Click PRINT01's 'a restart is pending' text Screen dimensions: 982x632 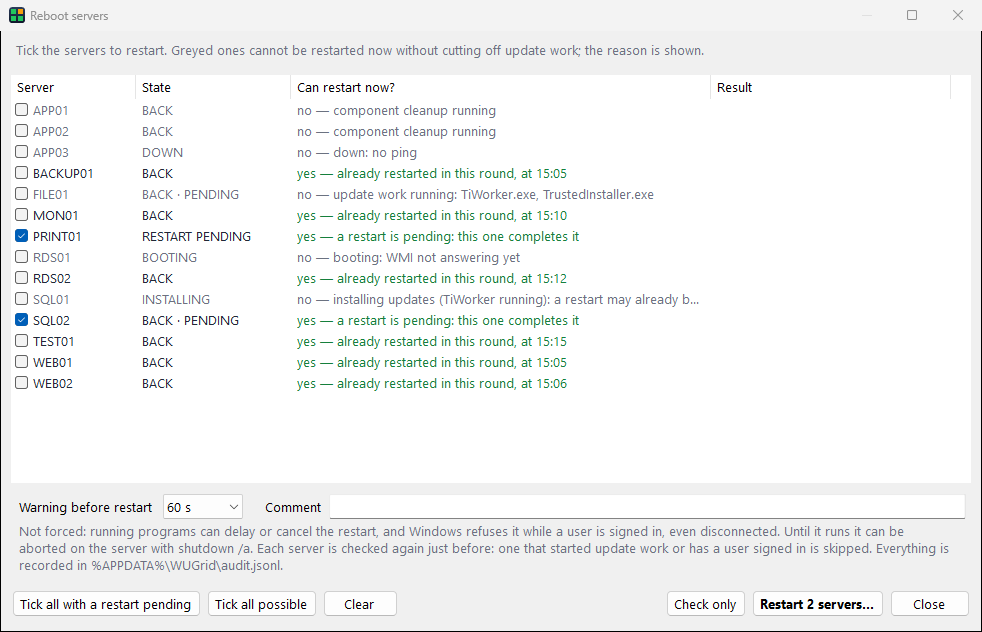(x=438, y=236)
